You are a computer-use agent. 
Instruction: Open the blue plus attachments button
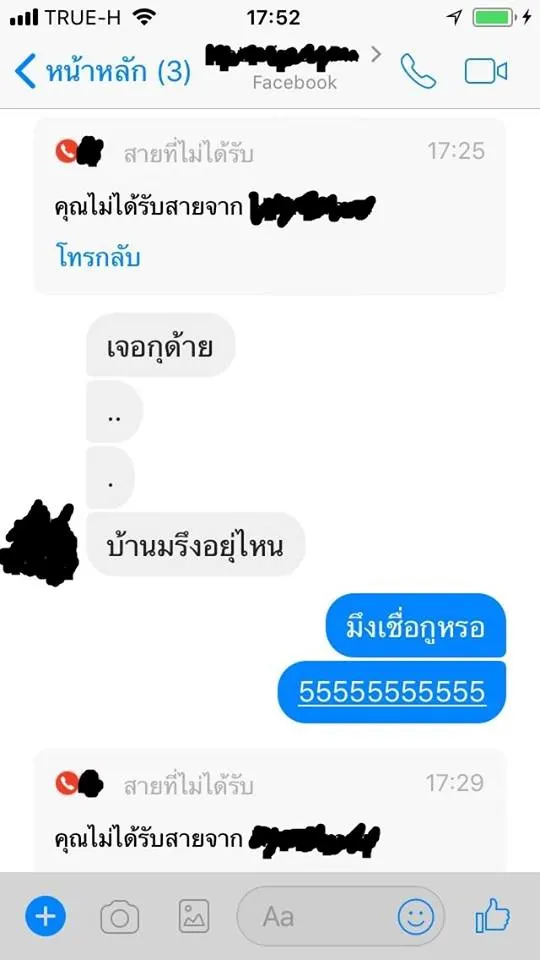click(x=45, y=917)
